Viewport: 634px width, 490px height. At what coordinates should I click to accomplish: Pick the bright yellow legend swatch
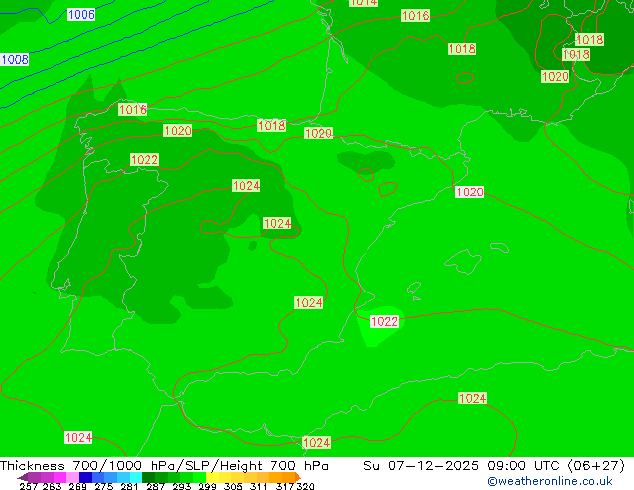[212, 477]
